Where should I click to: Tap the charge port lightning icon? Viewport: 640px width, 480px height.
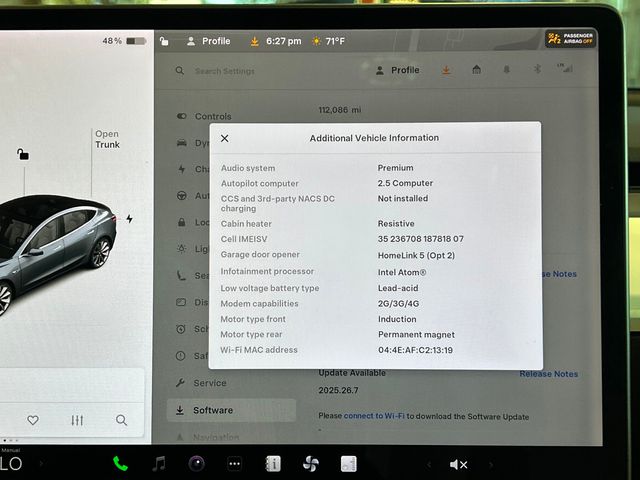(129, 219)
